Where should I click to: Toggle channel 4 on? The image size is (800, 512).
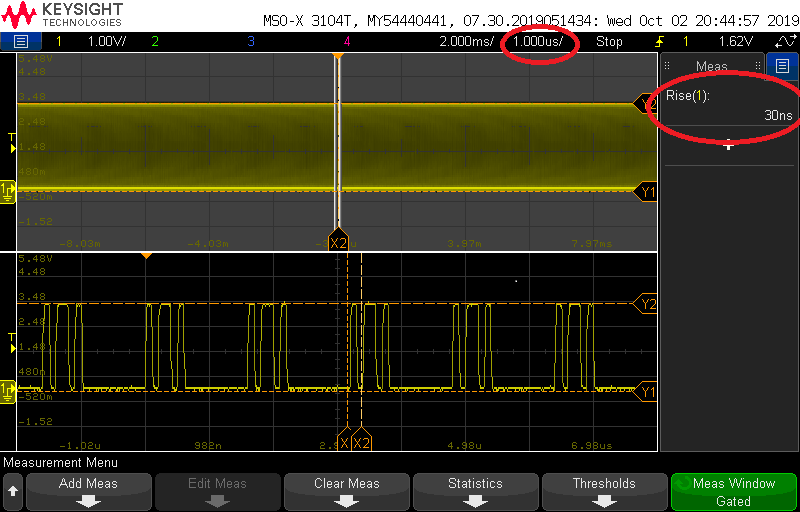(347, 42)
